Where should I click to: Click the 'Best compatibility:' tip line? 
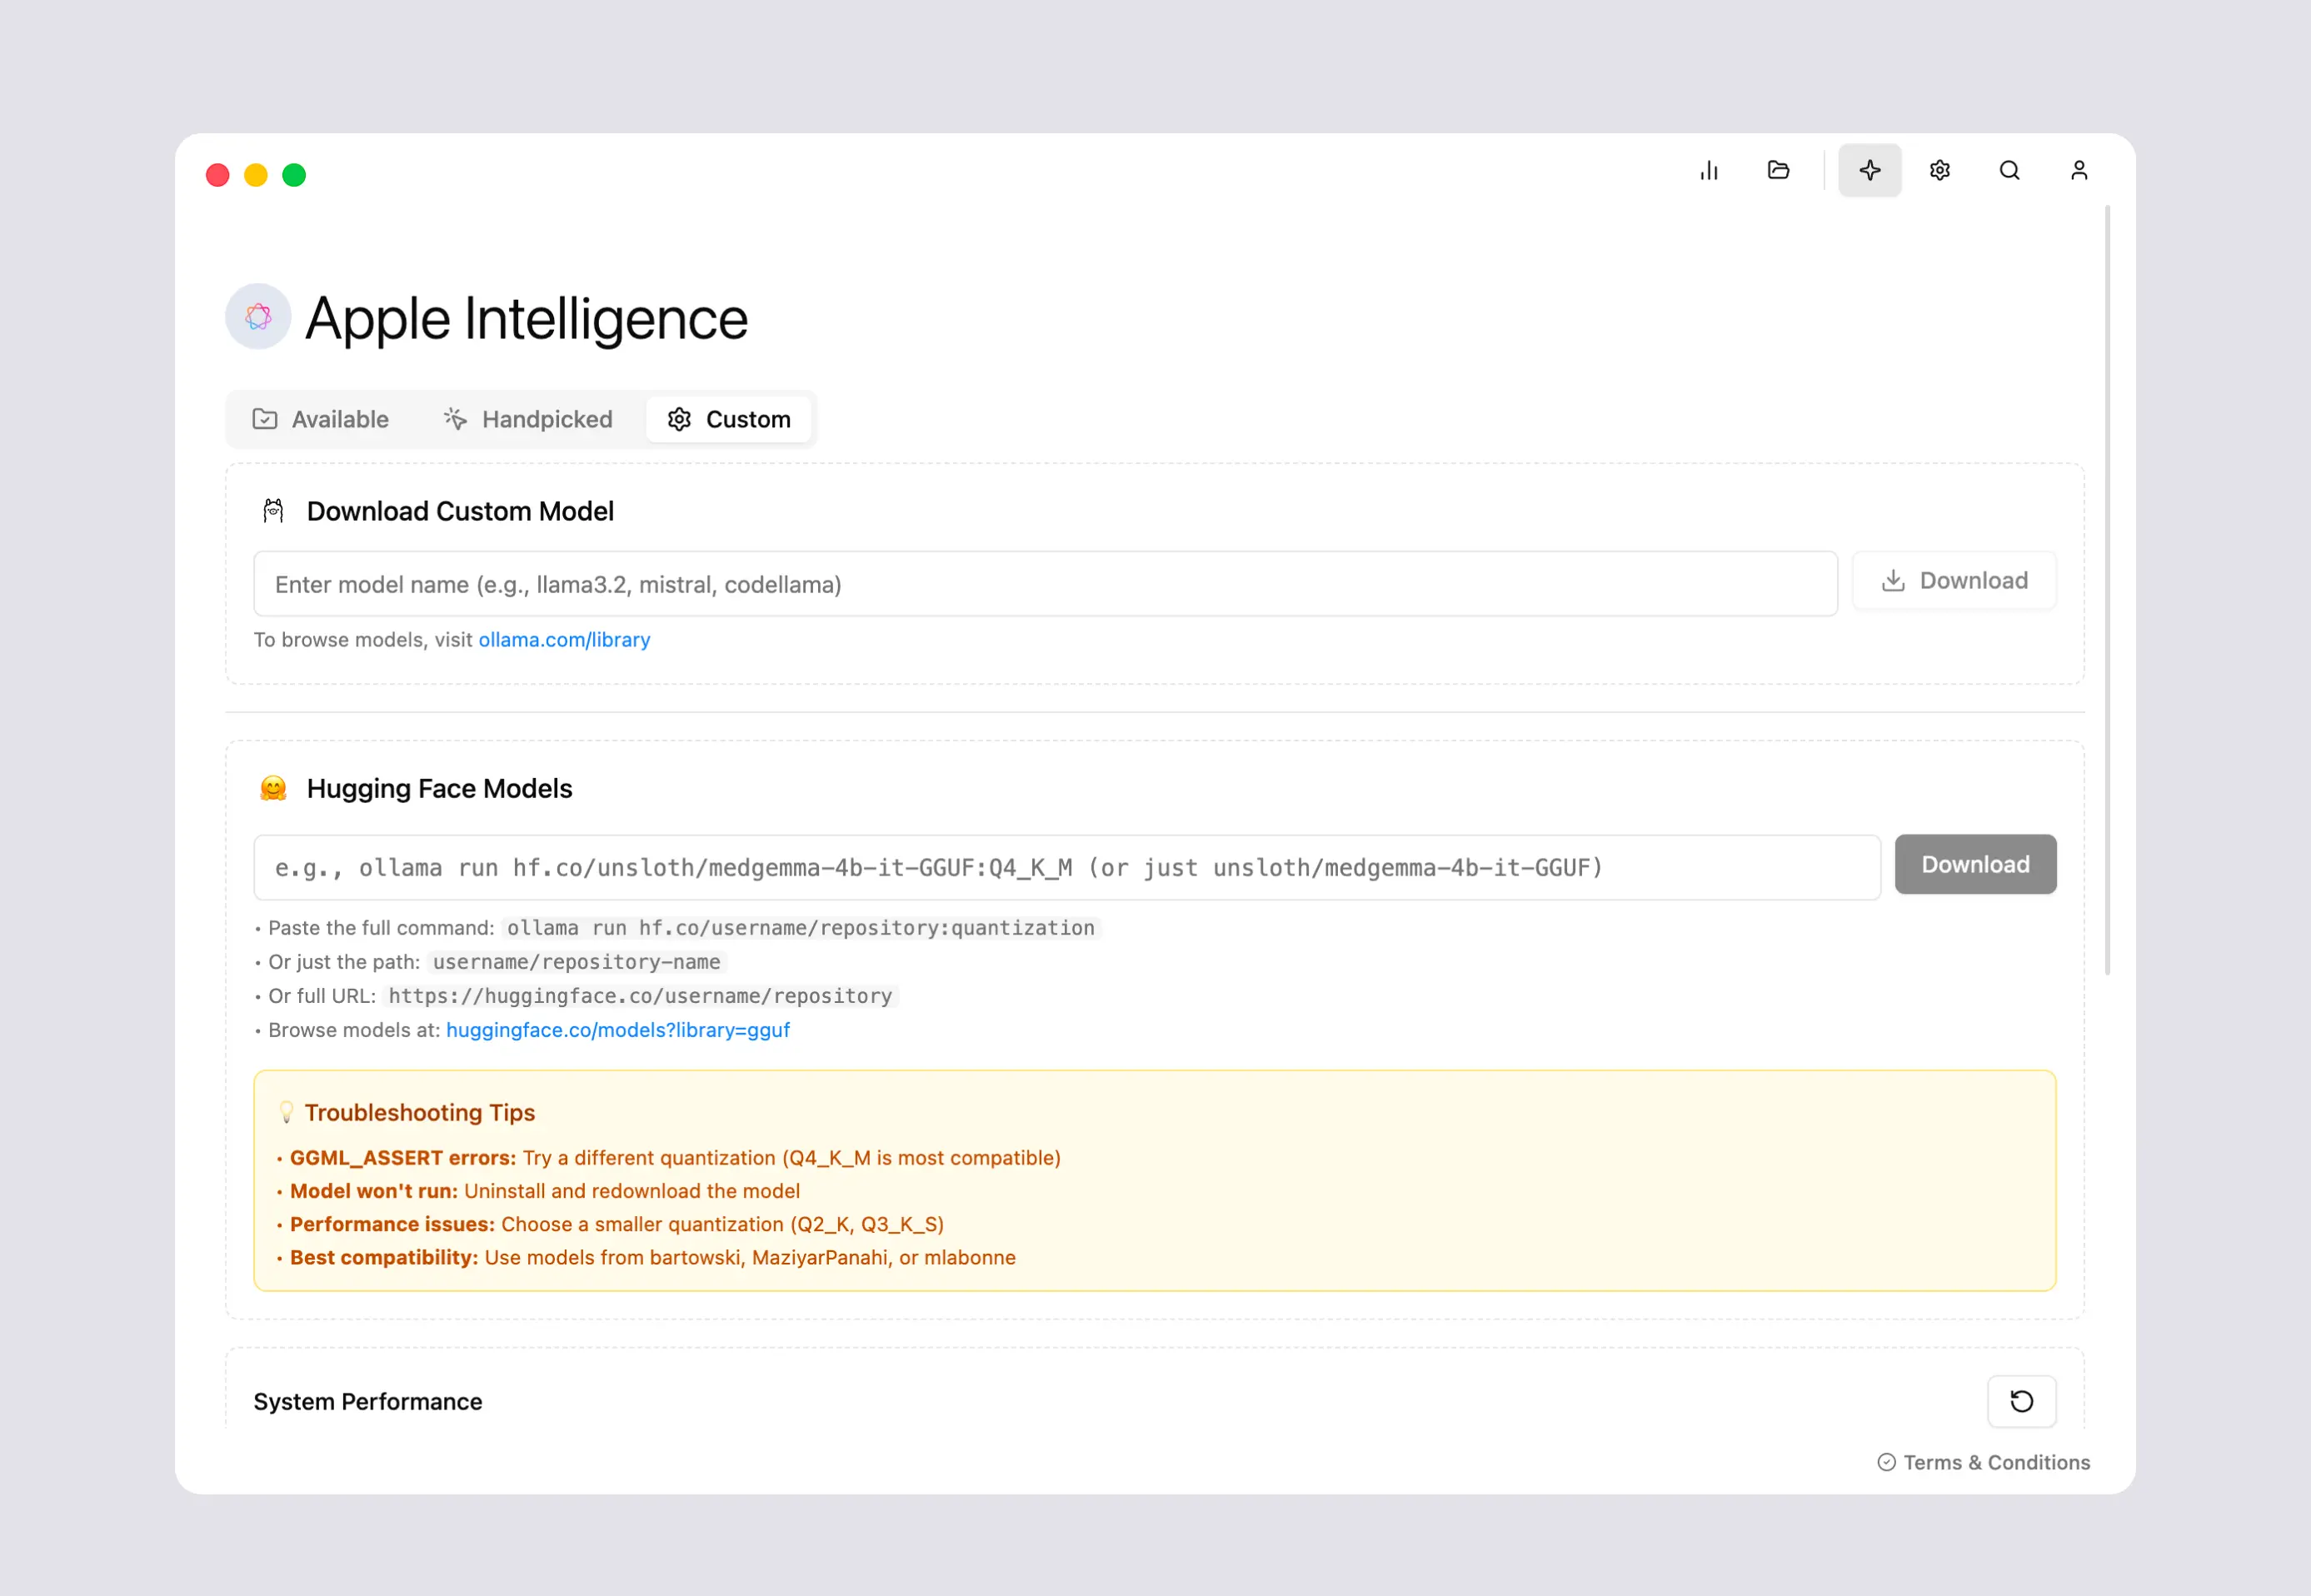(647, 1257)
